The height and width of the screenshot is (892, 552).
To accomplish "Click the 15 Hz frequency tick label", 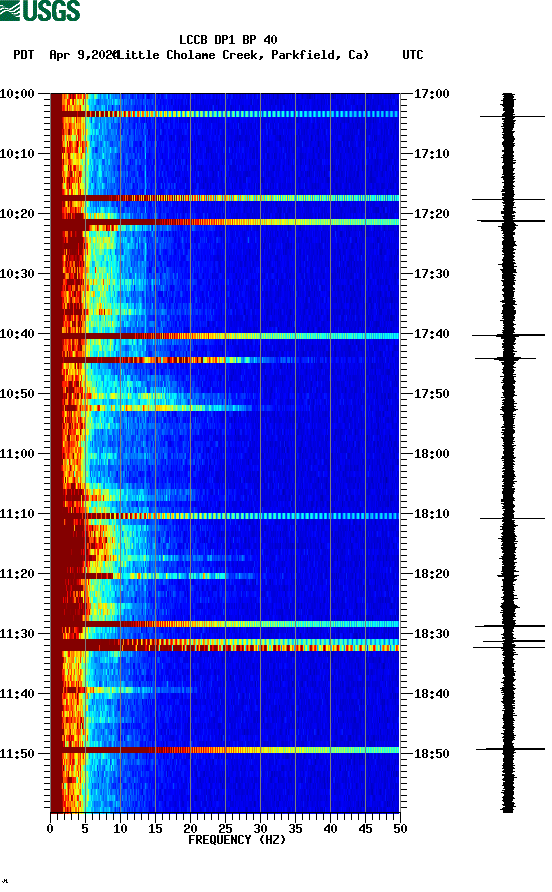I will click(x=155, y=829).
